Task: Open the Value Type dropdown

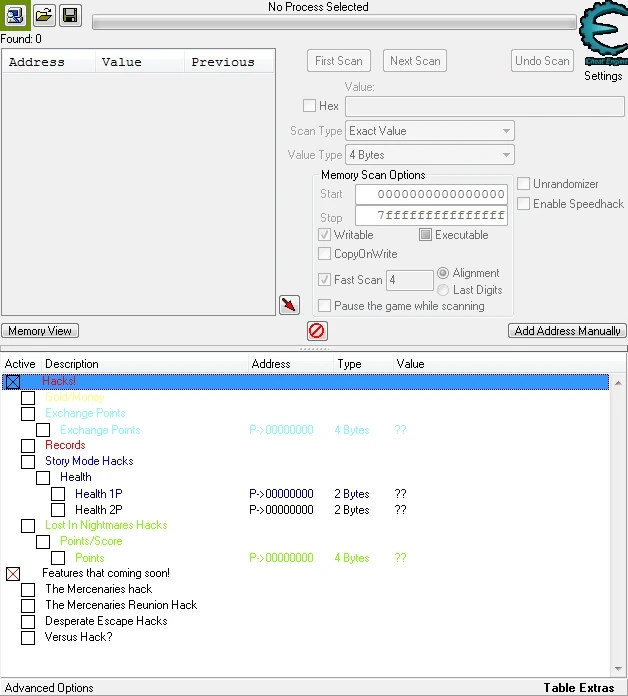Action: [x=430, y=155]
